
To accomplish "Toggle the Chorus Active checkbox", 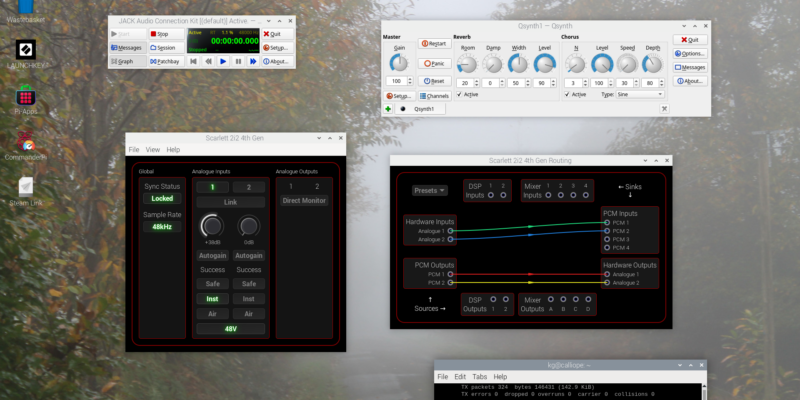I will (x=567, y=94).
